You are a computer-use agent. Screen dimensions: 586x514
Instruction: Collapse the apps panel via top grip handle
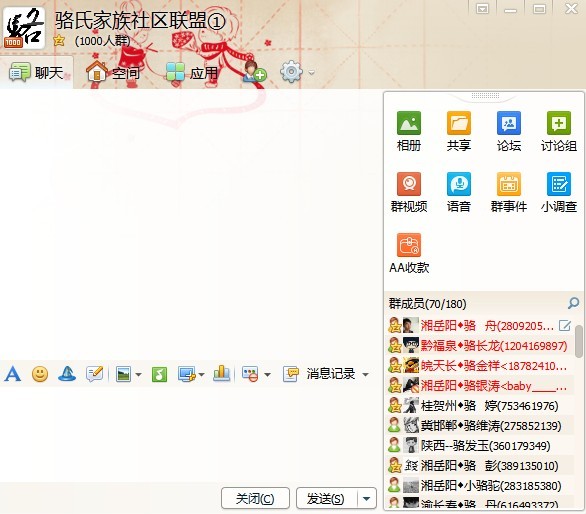[x=485, y=96]
